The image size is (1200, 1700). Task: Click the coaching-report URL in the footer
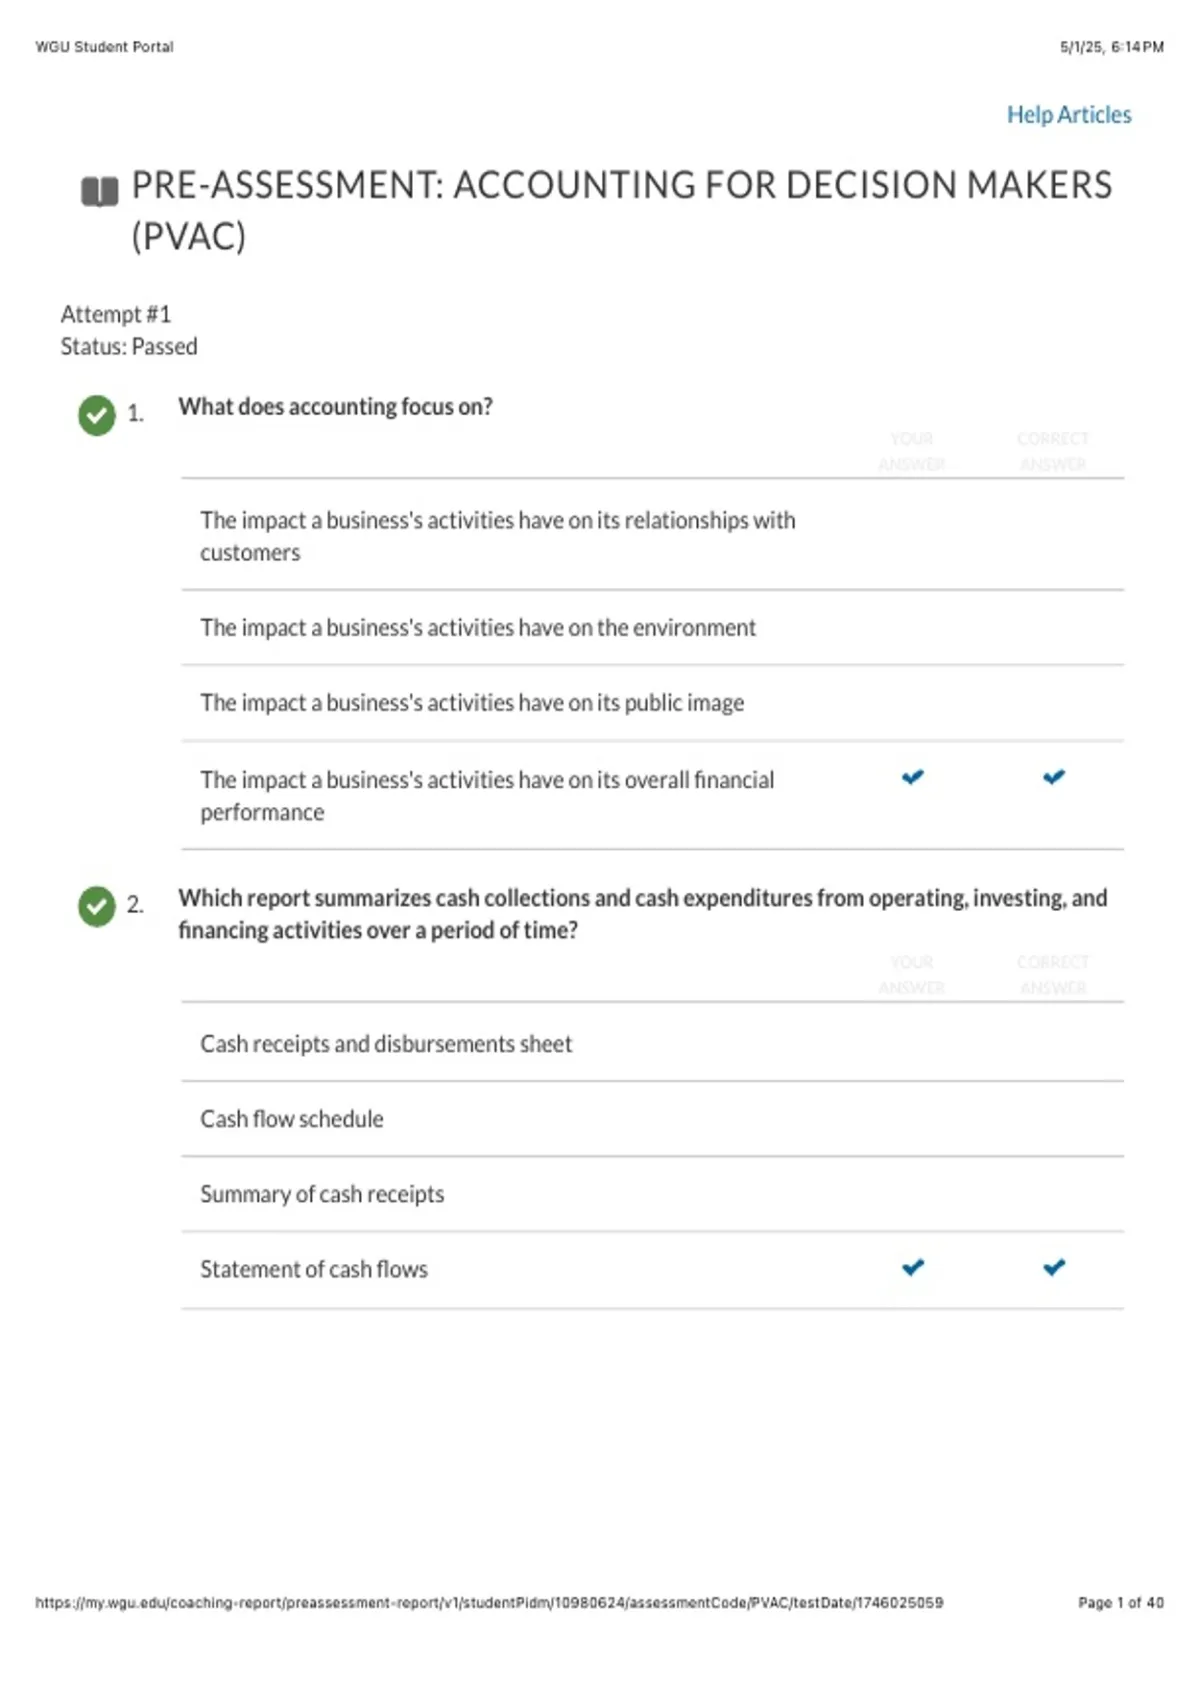(x=489, y=1602)
